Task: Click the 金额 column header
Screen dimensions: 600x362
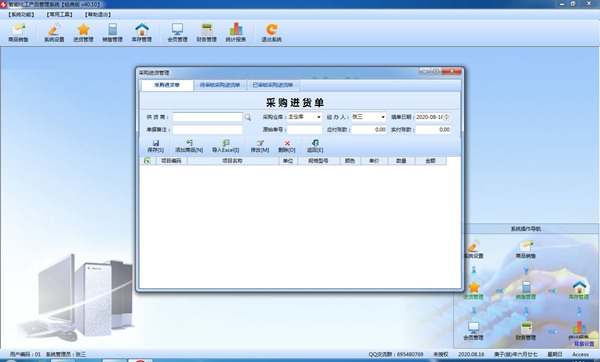Action: click(x=430, y=161)
